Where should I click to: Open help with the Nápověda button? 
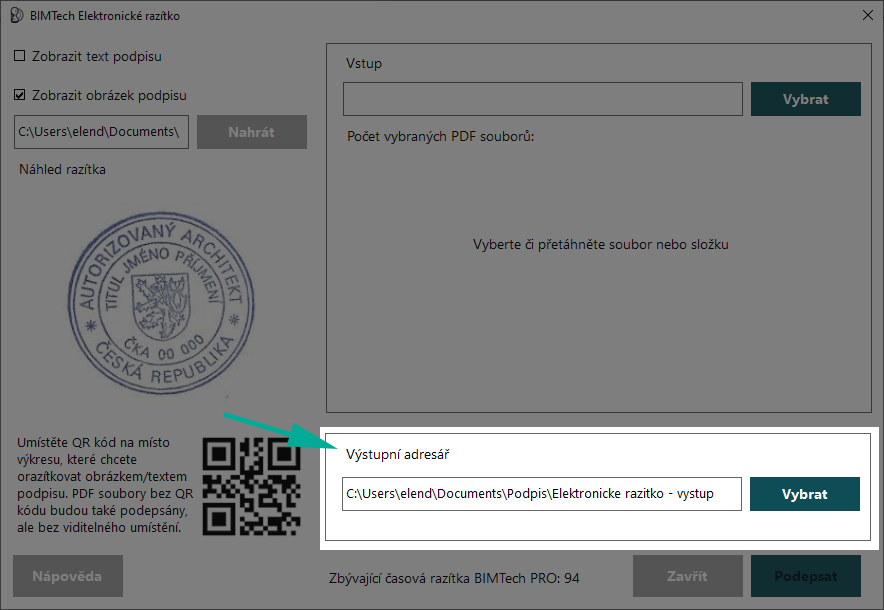click(68, 577)
